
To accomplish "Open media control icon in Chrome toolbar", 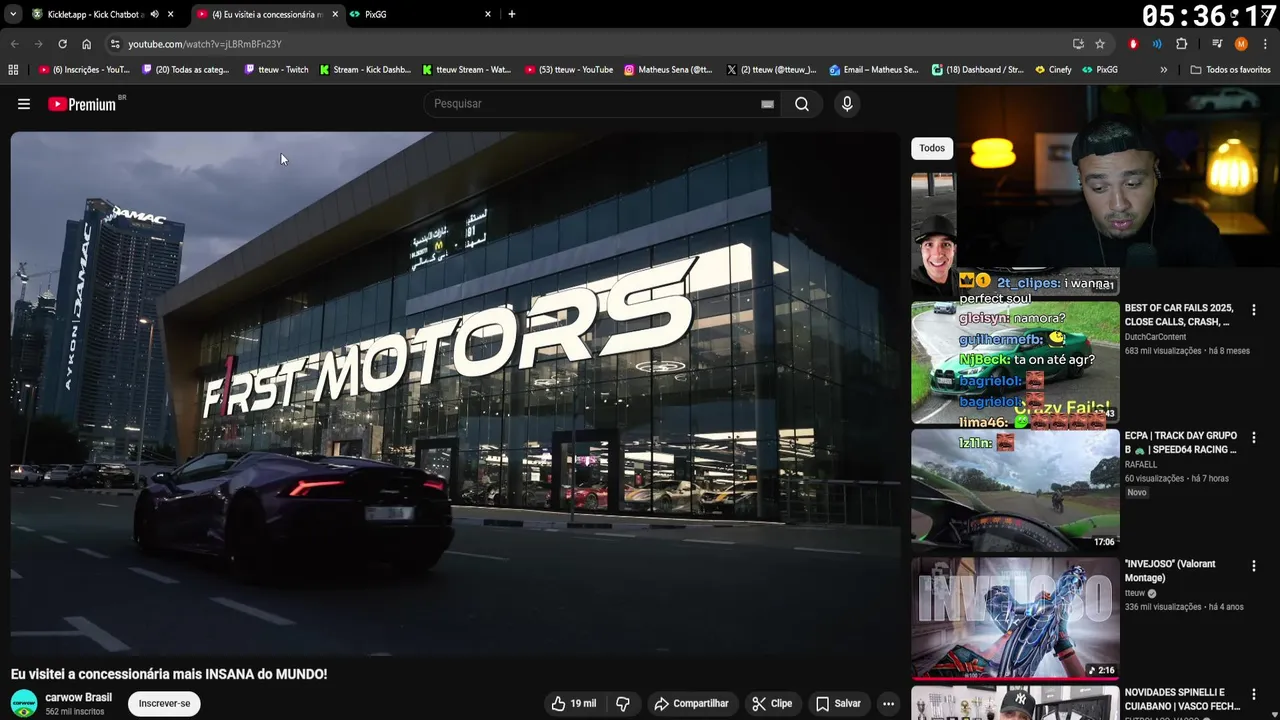I will tap(1217, 44).
